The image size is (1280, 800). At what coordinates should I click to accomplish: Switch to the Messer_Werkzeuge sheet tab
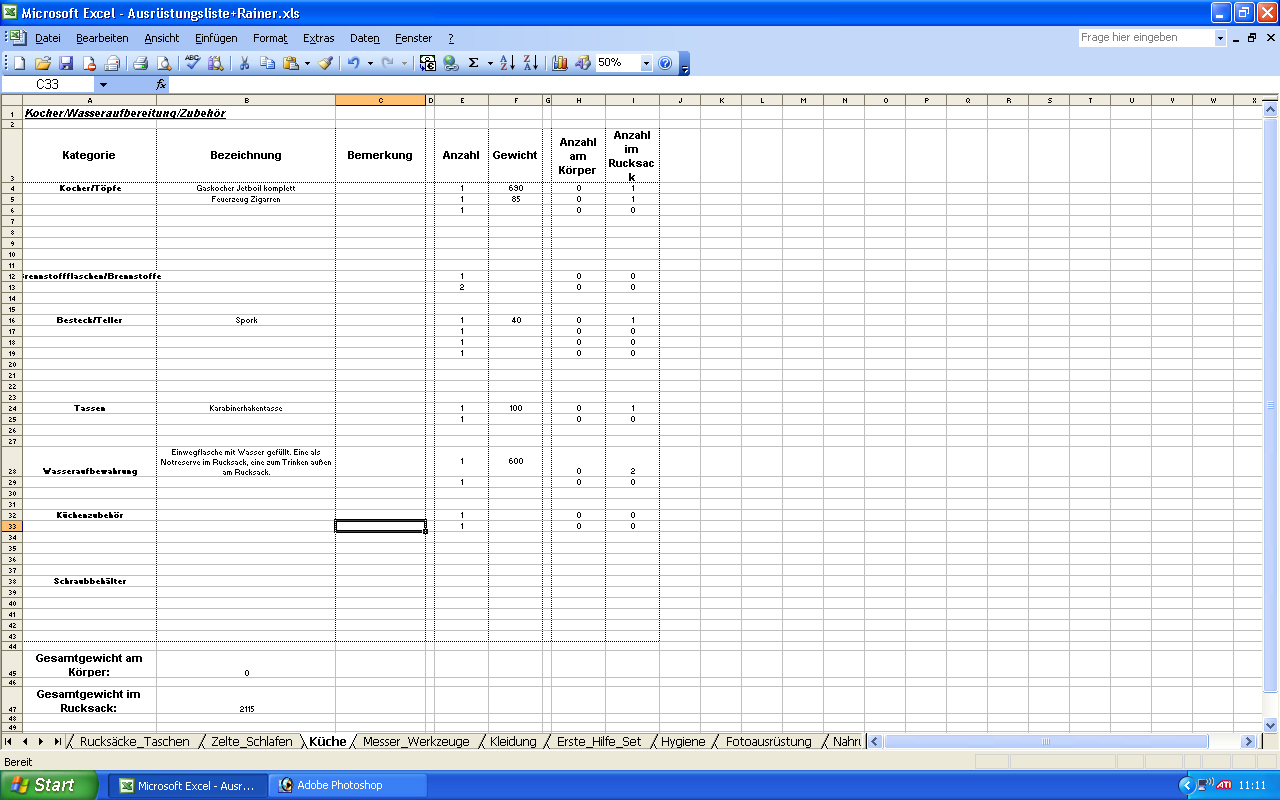coord(415,742)
